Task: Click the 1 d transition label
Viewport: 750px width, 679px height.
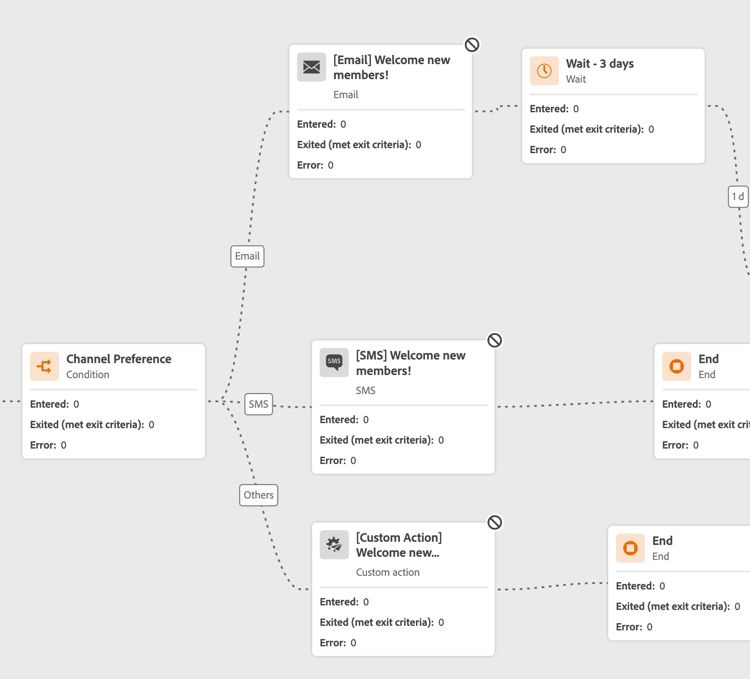Action: point(738,197)
